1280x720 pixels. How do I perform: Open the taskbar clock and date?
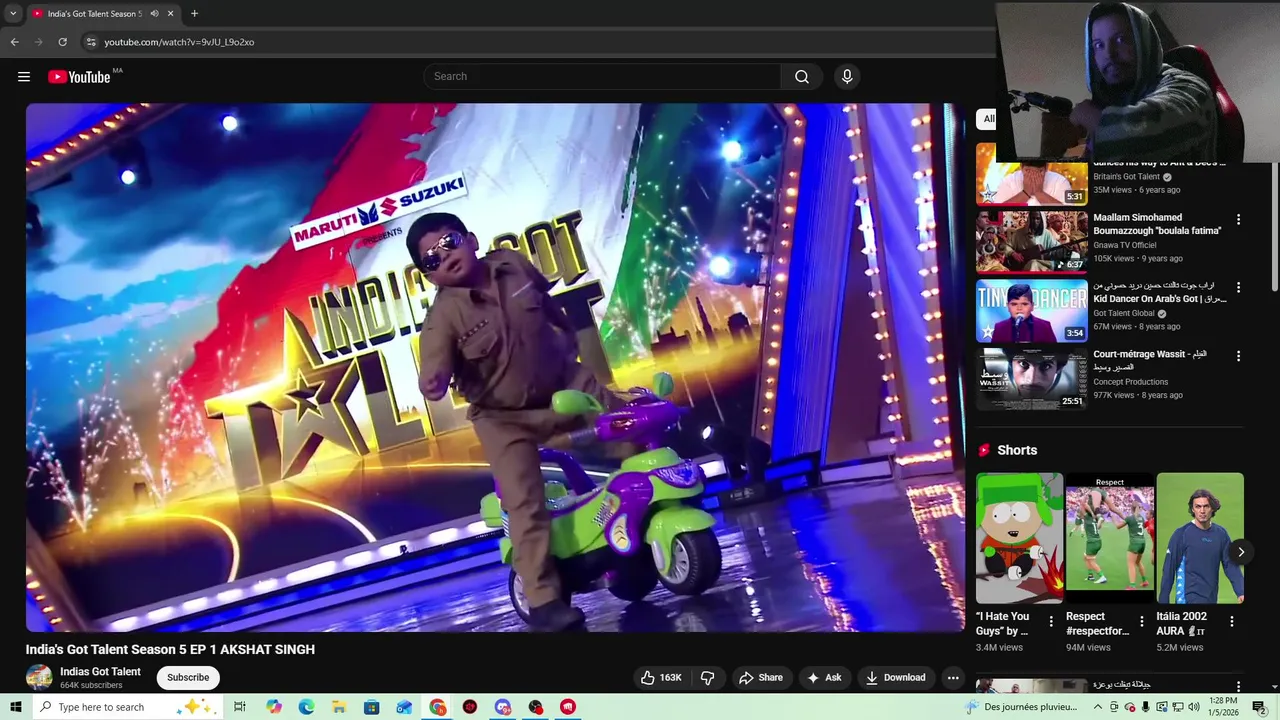tap(1223, 707)
